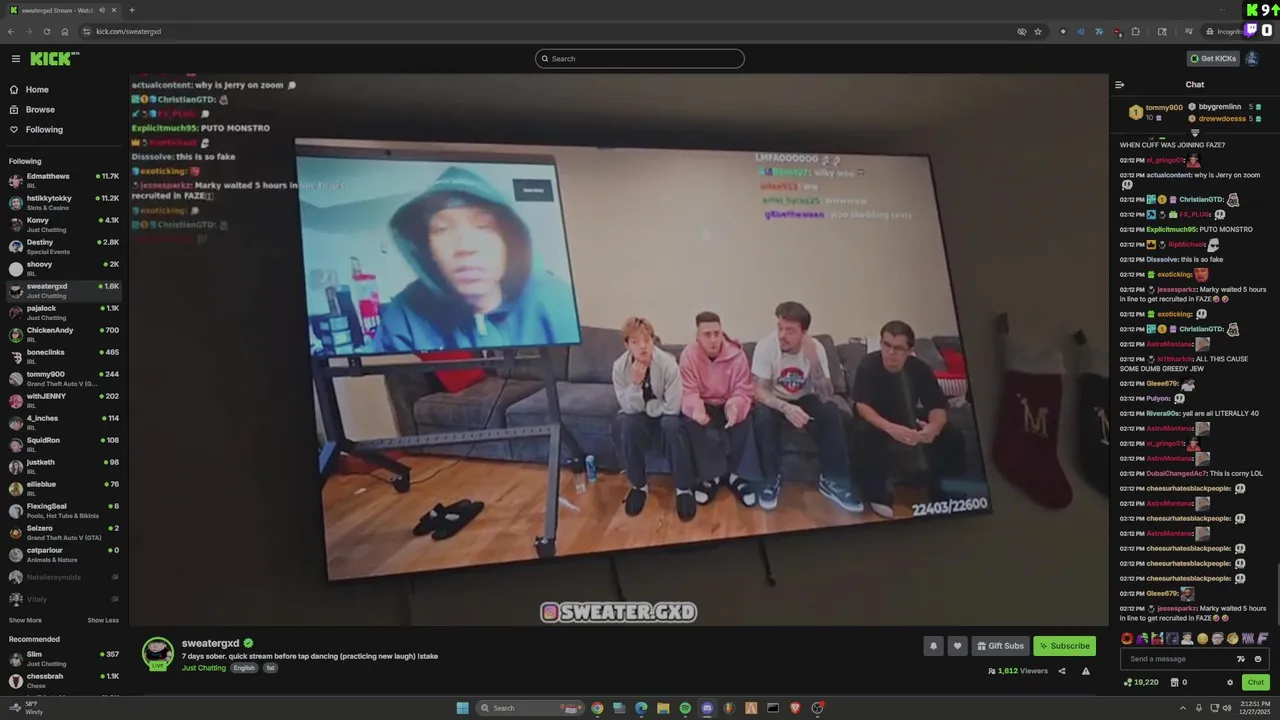Viewport: 1280px width, 720px height.
Task: Open tommy900 channel in sidebar
Action: [x=64, y=378]
